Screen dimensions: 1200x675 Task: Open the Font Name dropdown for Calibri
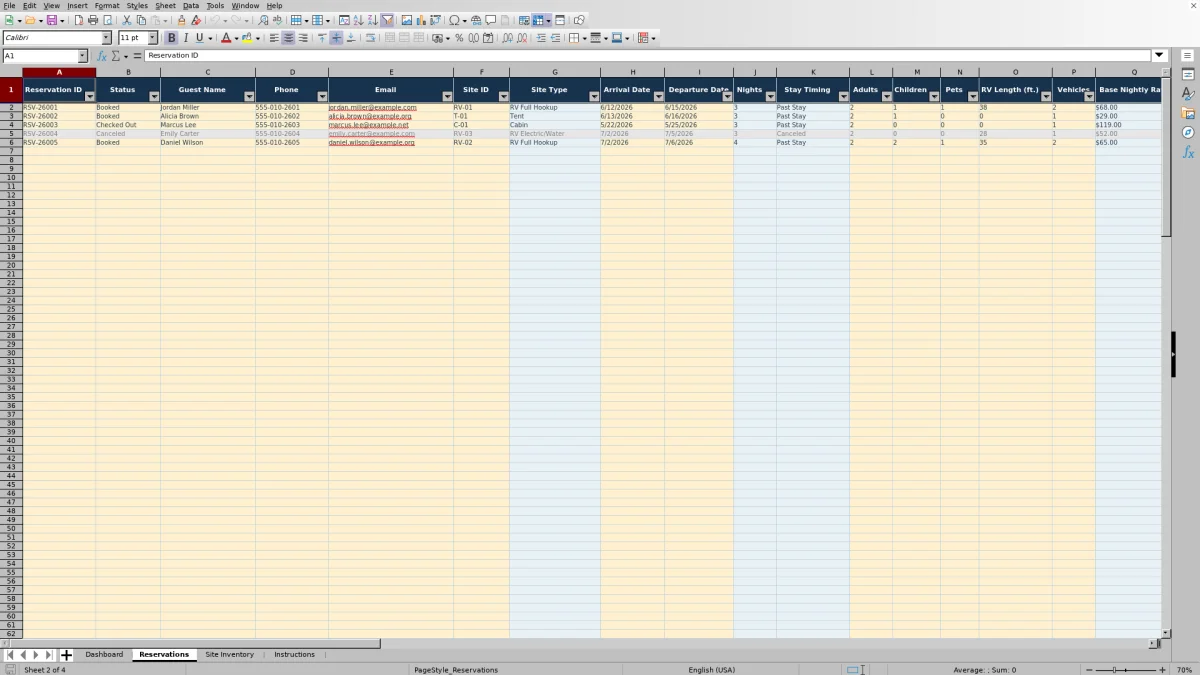coord(106,38)
